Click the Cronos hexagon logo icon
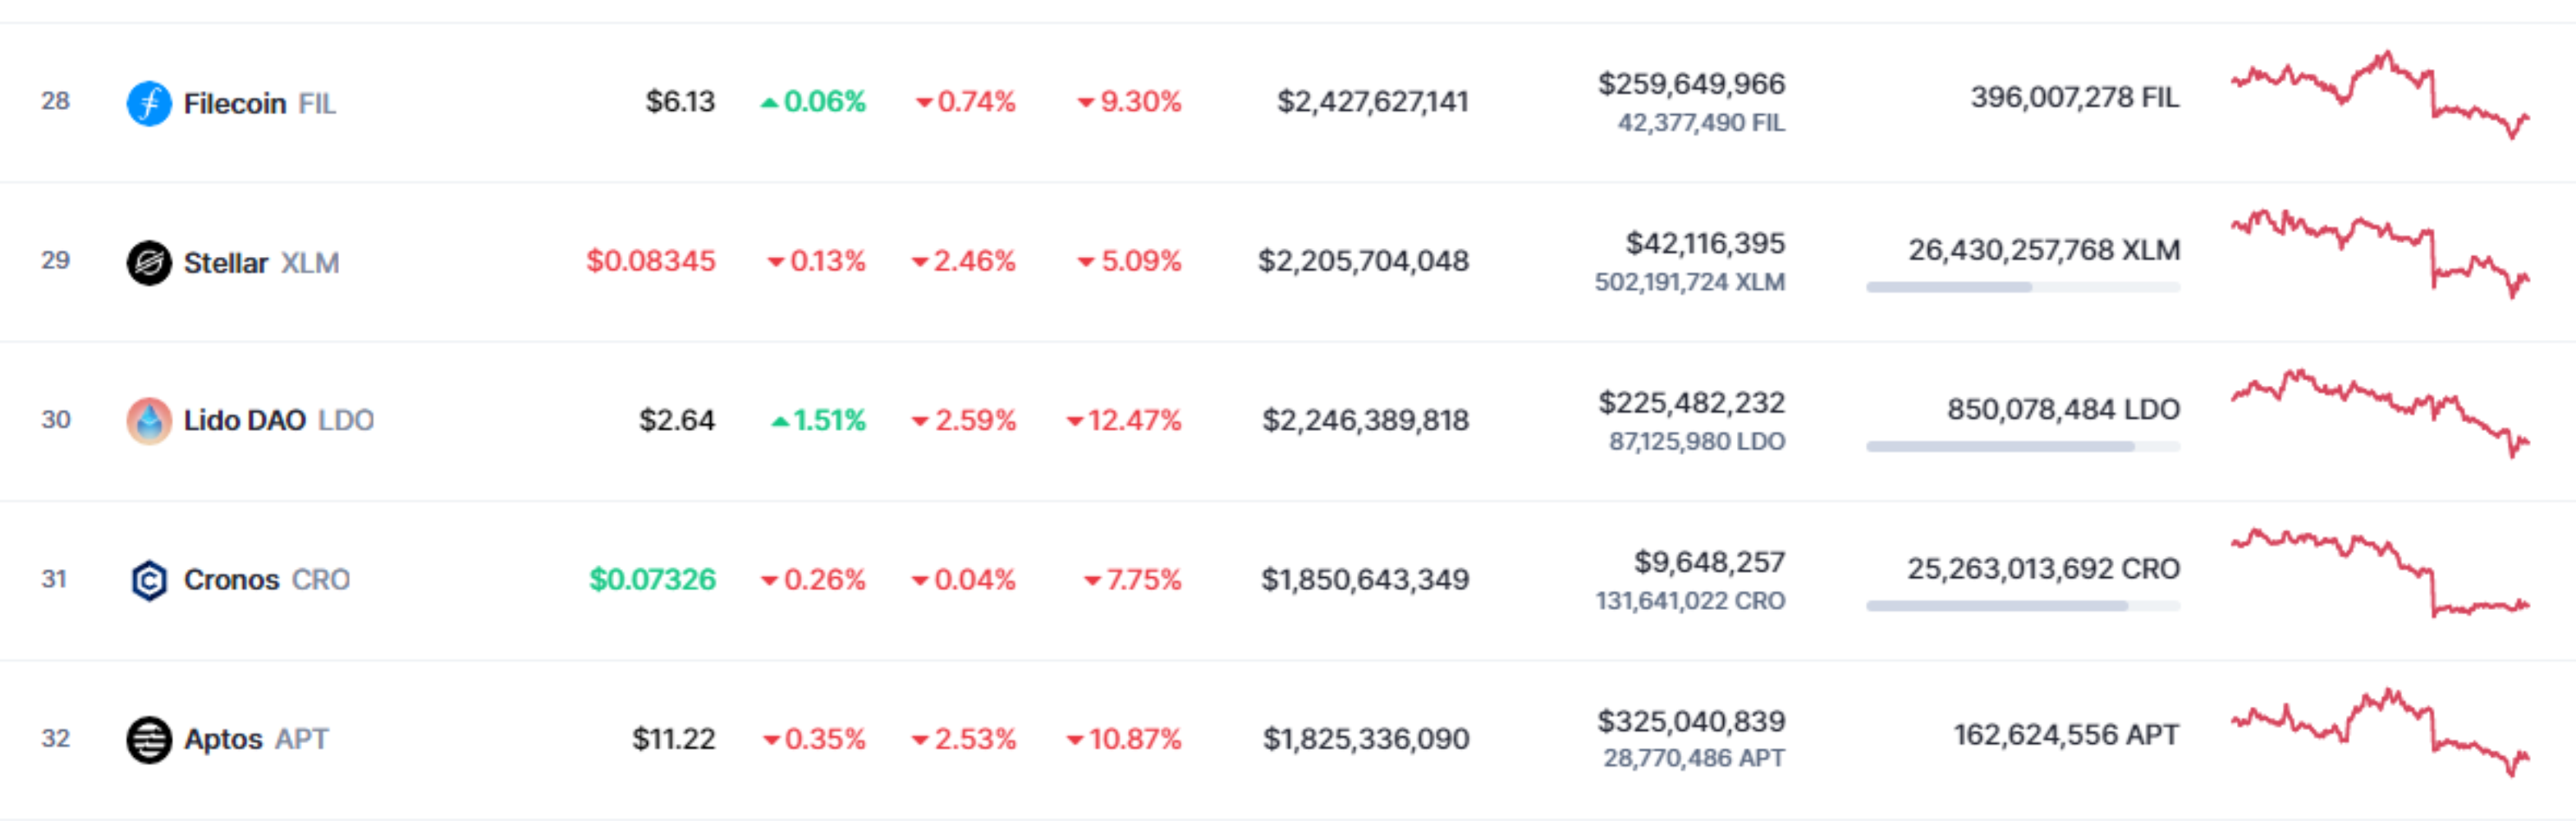The width and height of the screenshot is (2576, 821). 149,580
